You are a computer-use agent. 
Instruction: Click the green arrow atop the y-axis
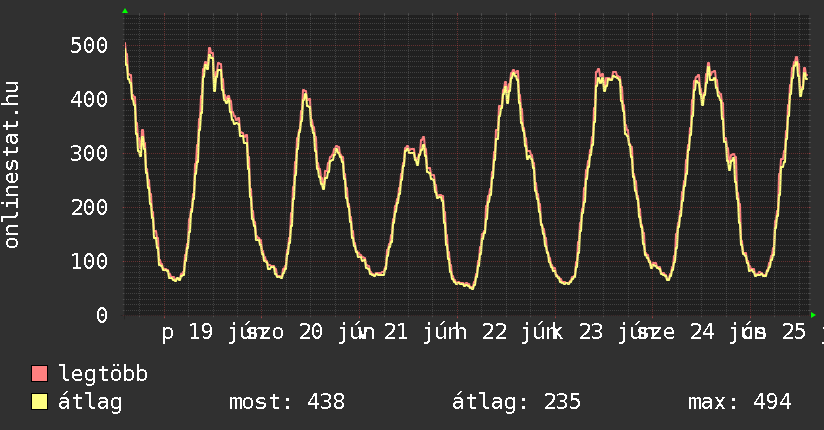(125, 11)
